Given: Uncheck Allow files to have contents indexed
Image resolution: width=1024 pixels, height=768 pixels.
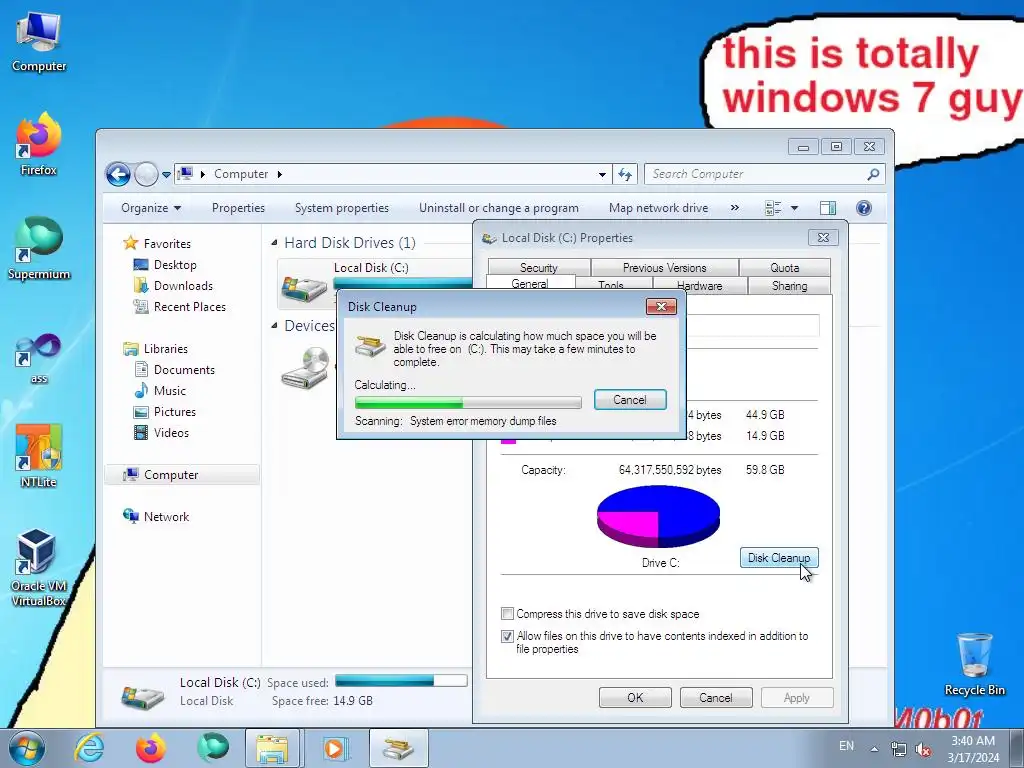Looking at the screenshot, I should click(x=507, y=636).
